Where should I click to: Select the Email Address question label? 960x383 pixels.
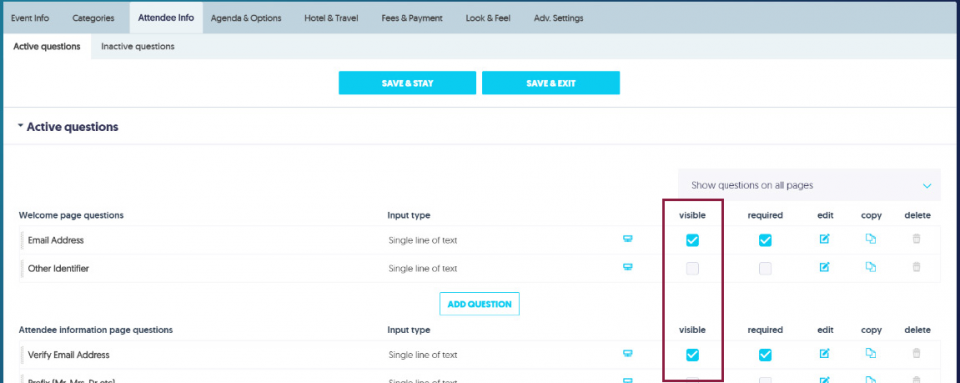[x=56, y=240]
